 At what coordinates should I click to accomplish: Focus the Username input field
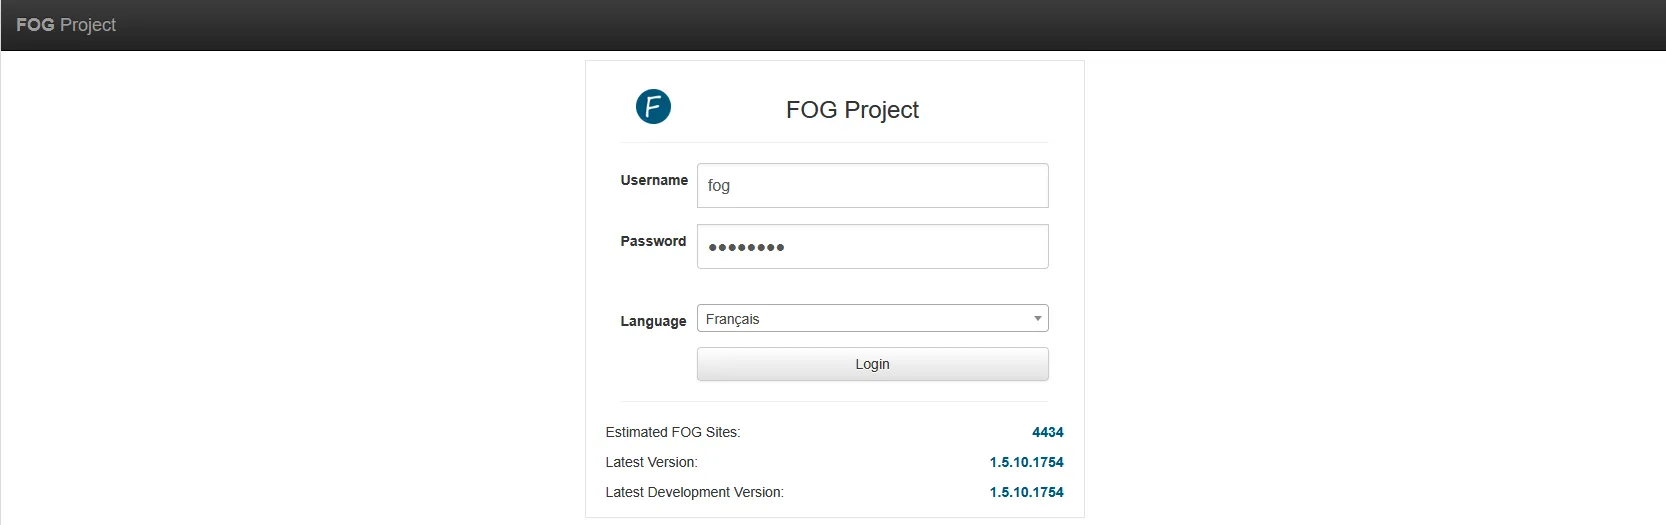coord(872,186)
